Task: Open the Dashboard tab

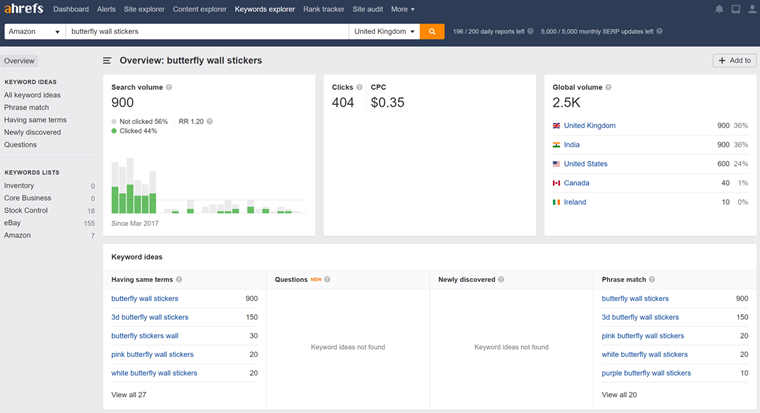Action: click(x=71, y=9)
